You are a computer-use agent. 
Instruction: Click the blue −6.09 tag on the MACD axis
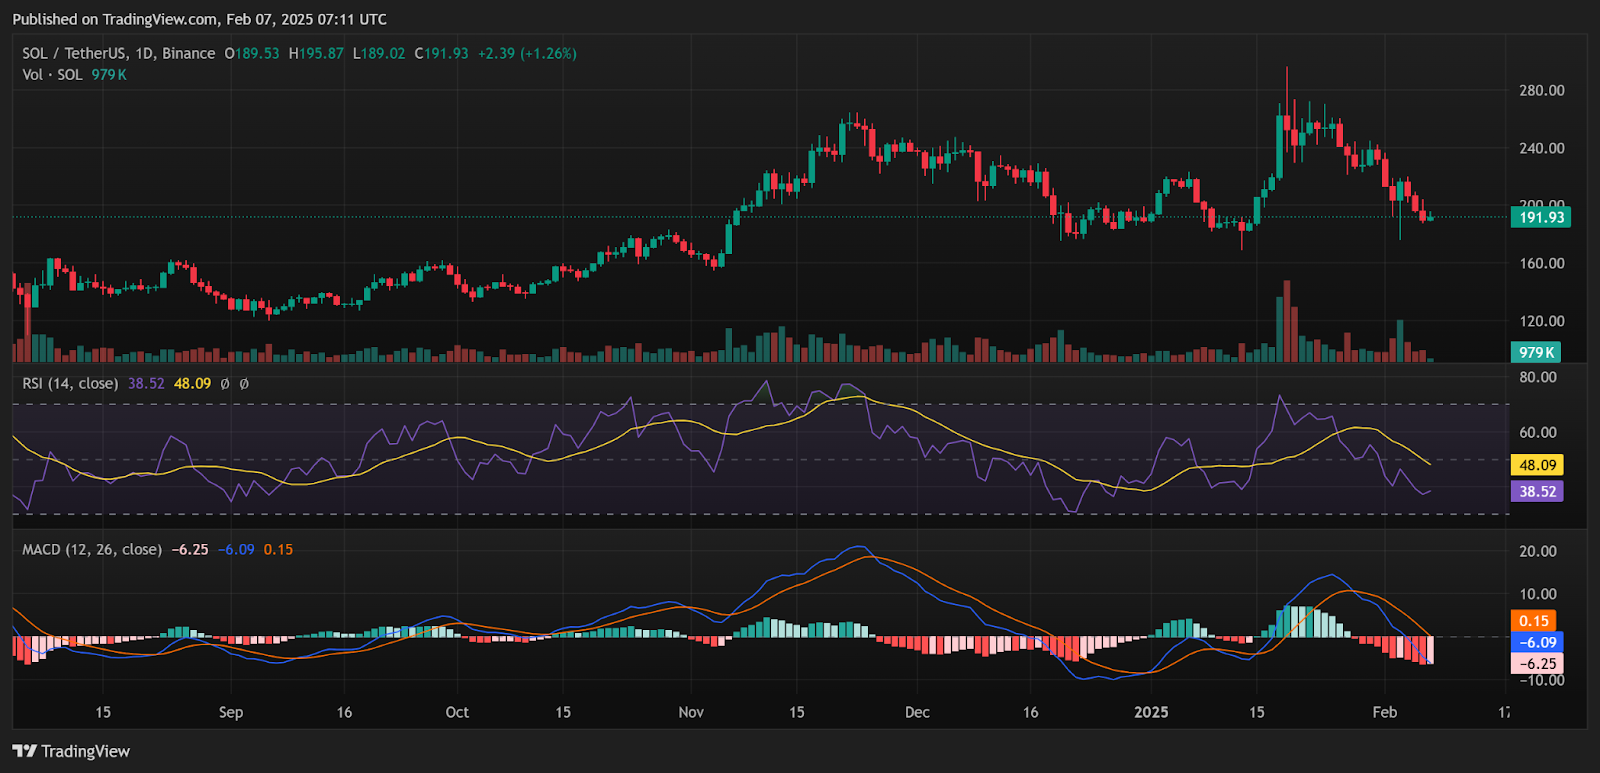[1537, 642]
